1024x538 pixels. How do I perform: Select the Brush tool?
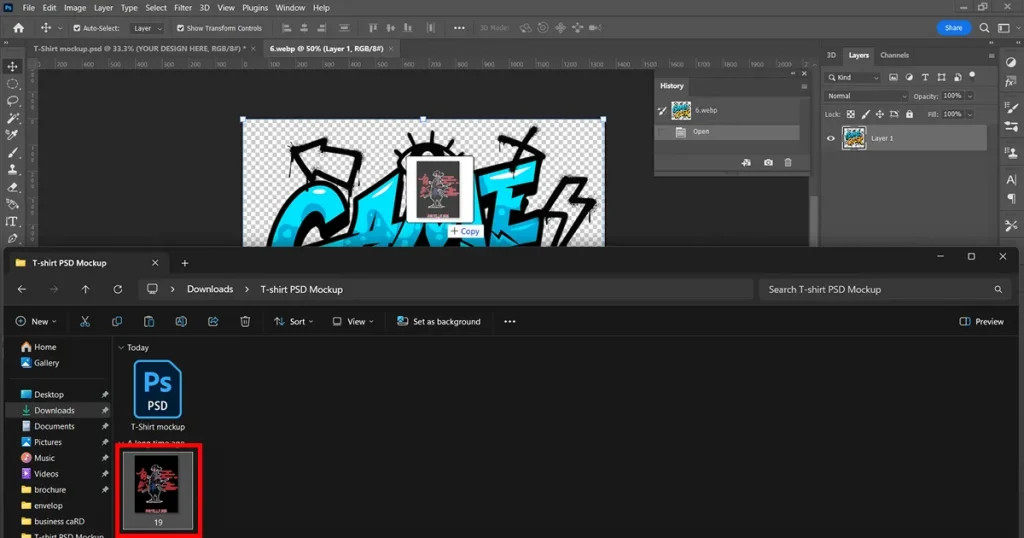[12, 153]
